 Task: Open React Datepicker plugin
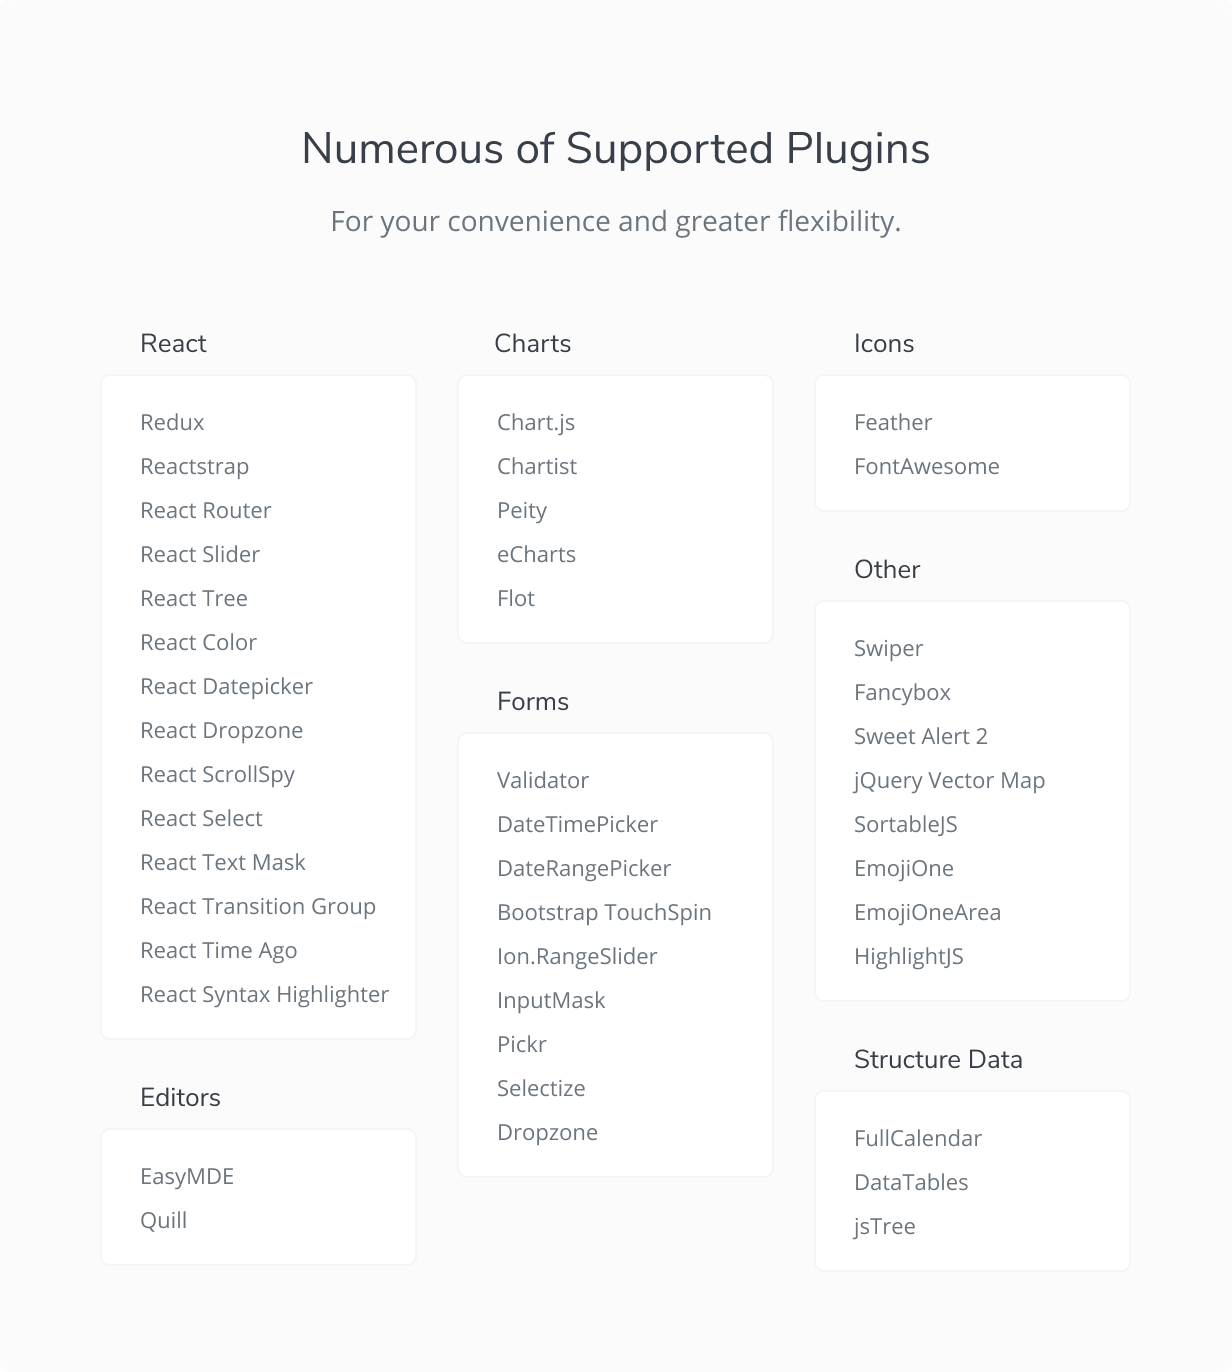click(226, 686)
